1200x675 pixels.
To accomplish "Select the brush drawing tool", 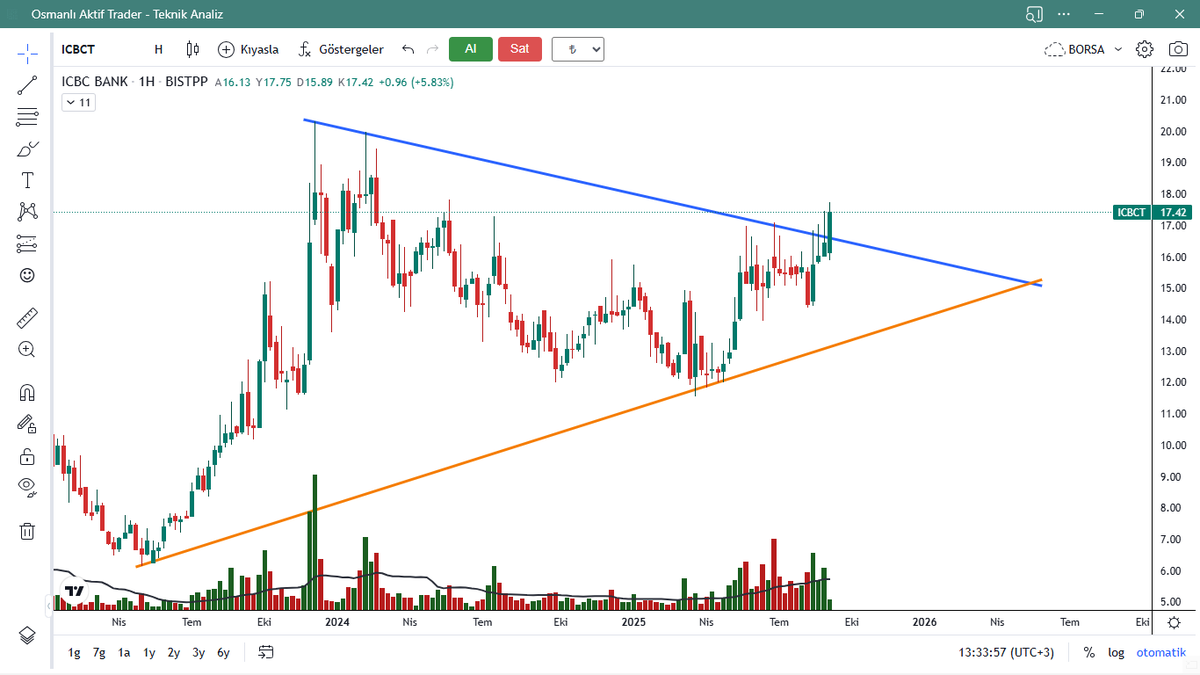I will coord(27,149).
